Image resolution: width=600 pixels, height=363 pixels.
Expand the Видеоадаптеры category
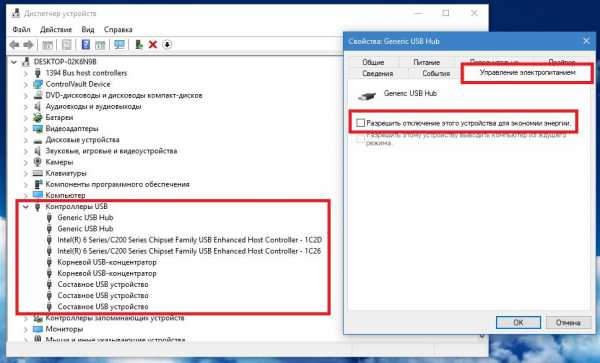(26, 129)
